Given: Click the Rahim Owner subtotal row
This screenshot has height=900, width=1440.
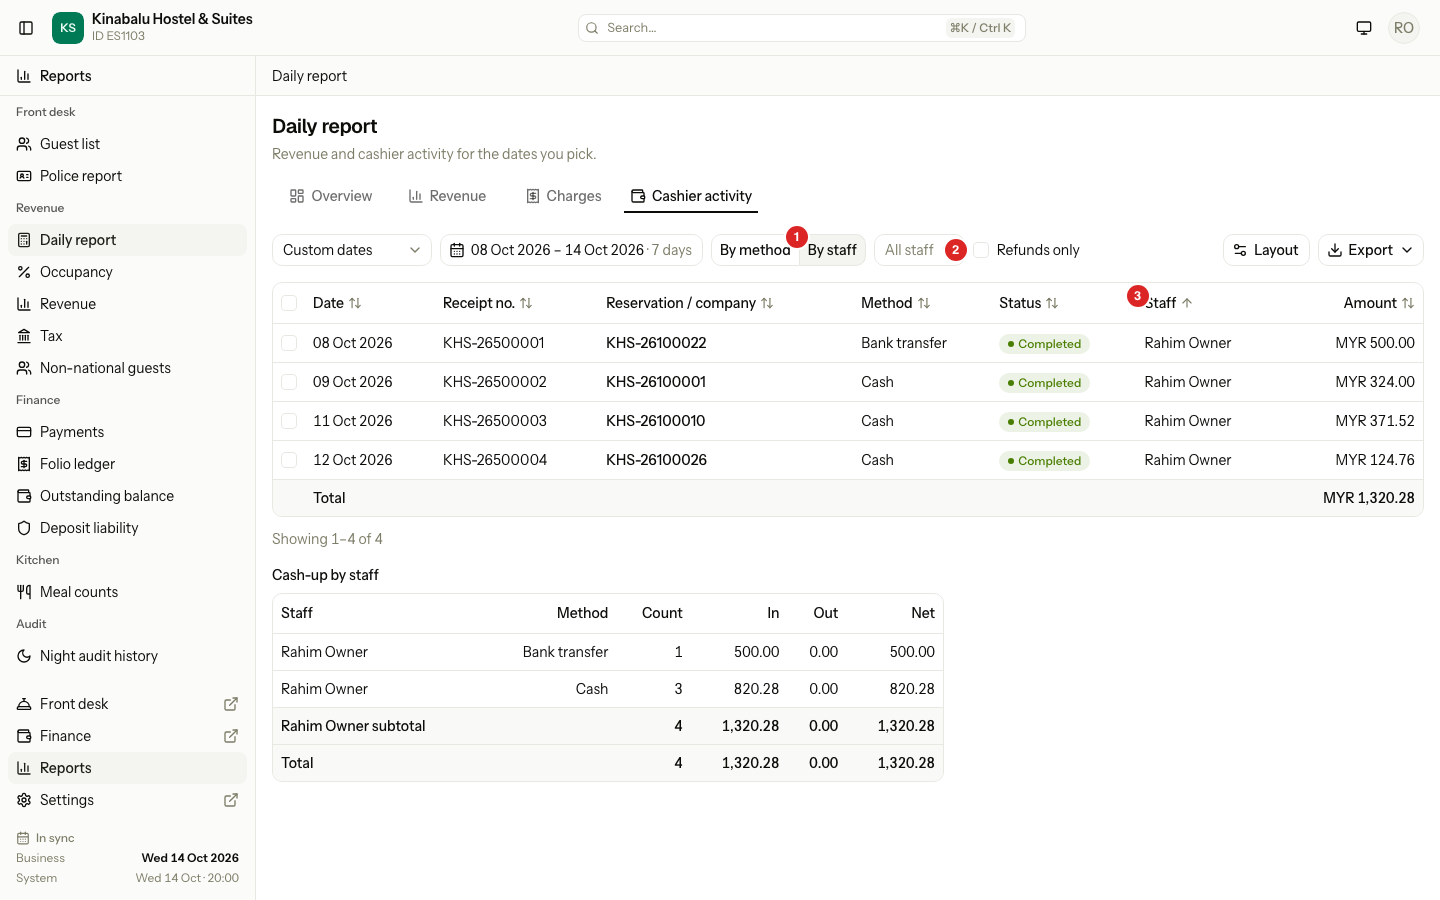Looking at the screenshot, I should (607, 726).
